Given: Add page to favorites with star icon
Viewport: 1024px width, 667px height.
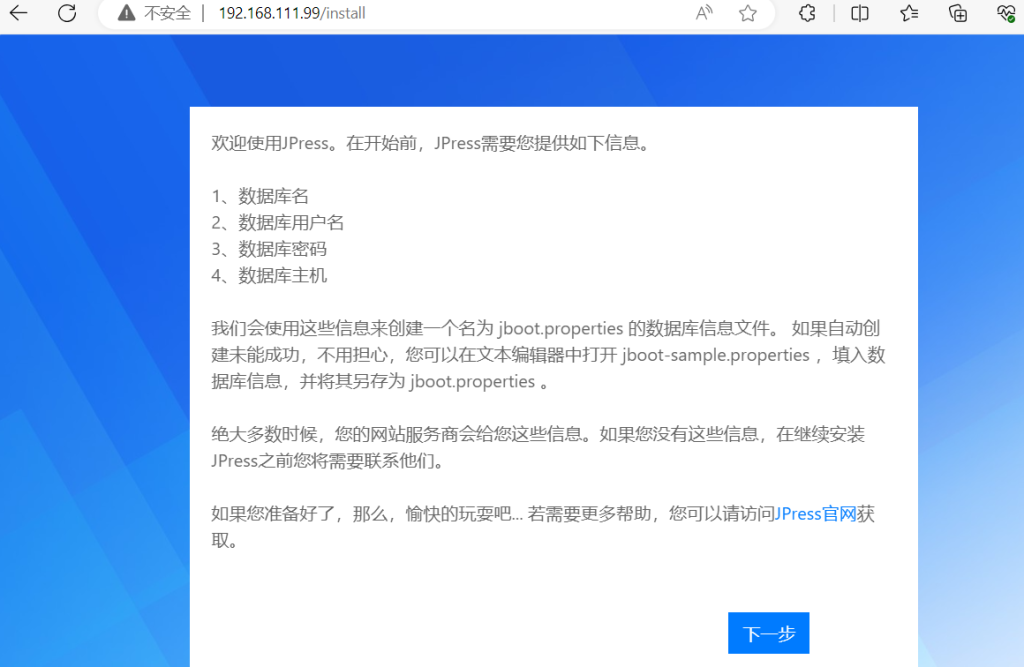Looking at the screenshot, I should 747,13.
